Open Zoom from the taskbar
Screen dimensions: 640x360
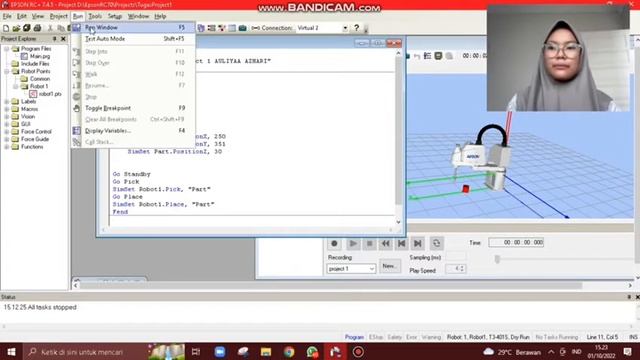(x=220, y=352)
